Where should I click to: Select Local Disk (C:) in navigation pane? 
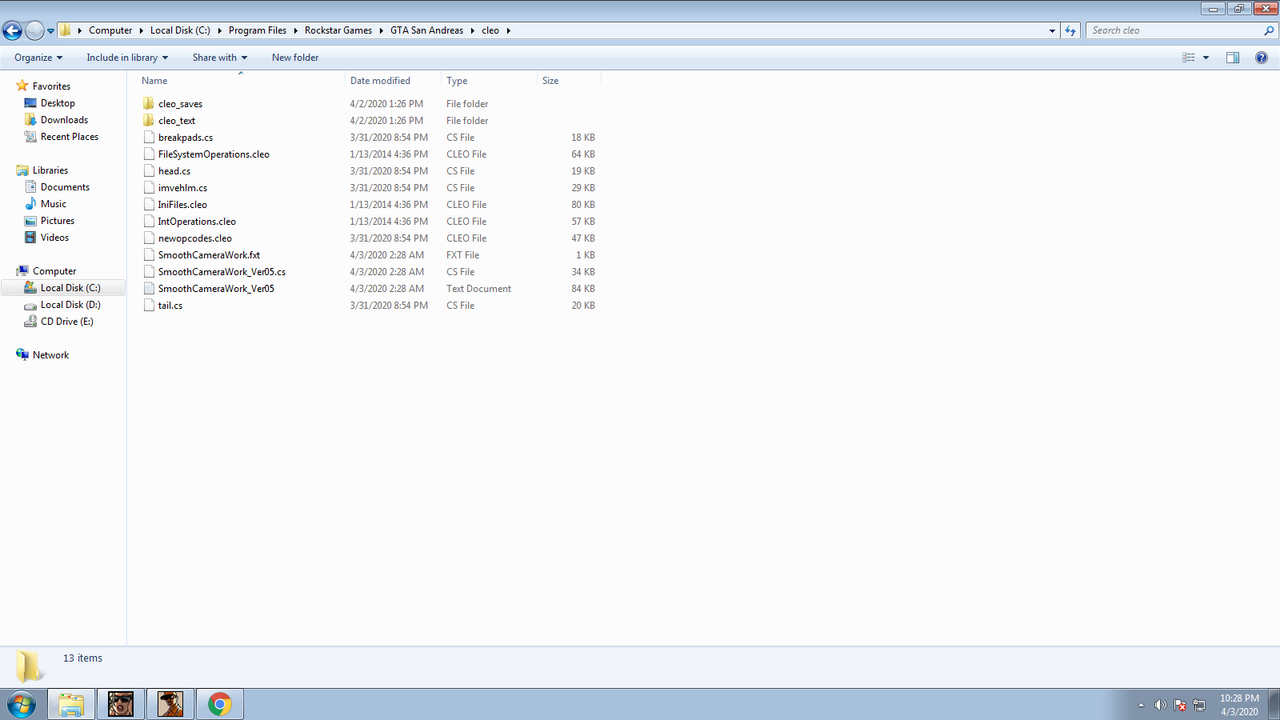coord(70,288)
